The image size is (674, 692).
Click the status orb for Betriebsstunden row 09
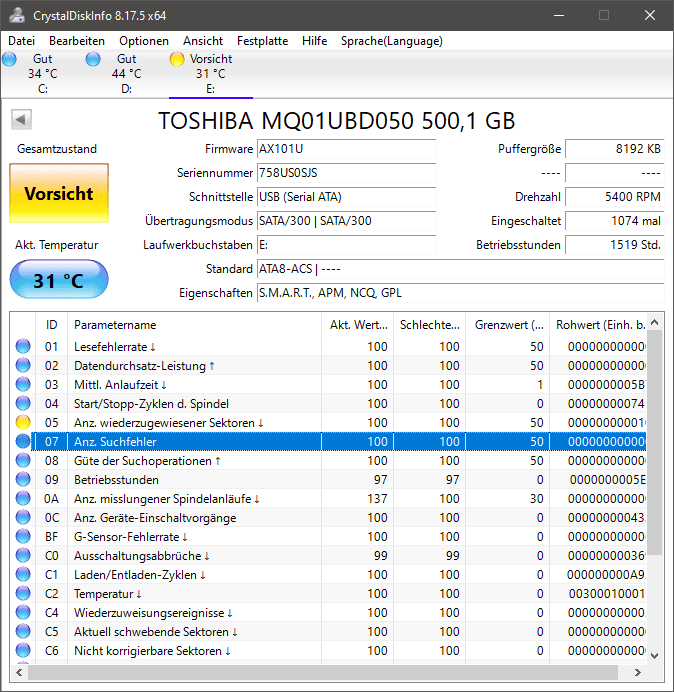tap(23, 479)
